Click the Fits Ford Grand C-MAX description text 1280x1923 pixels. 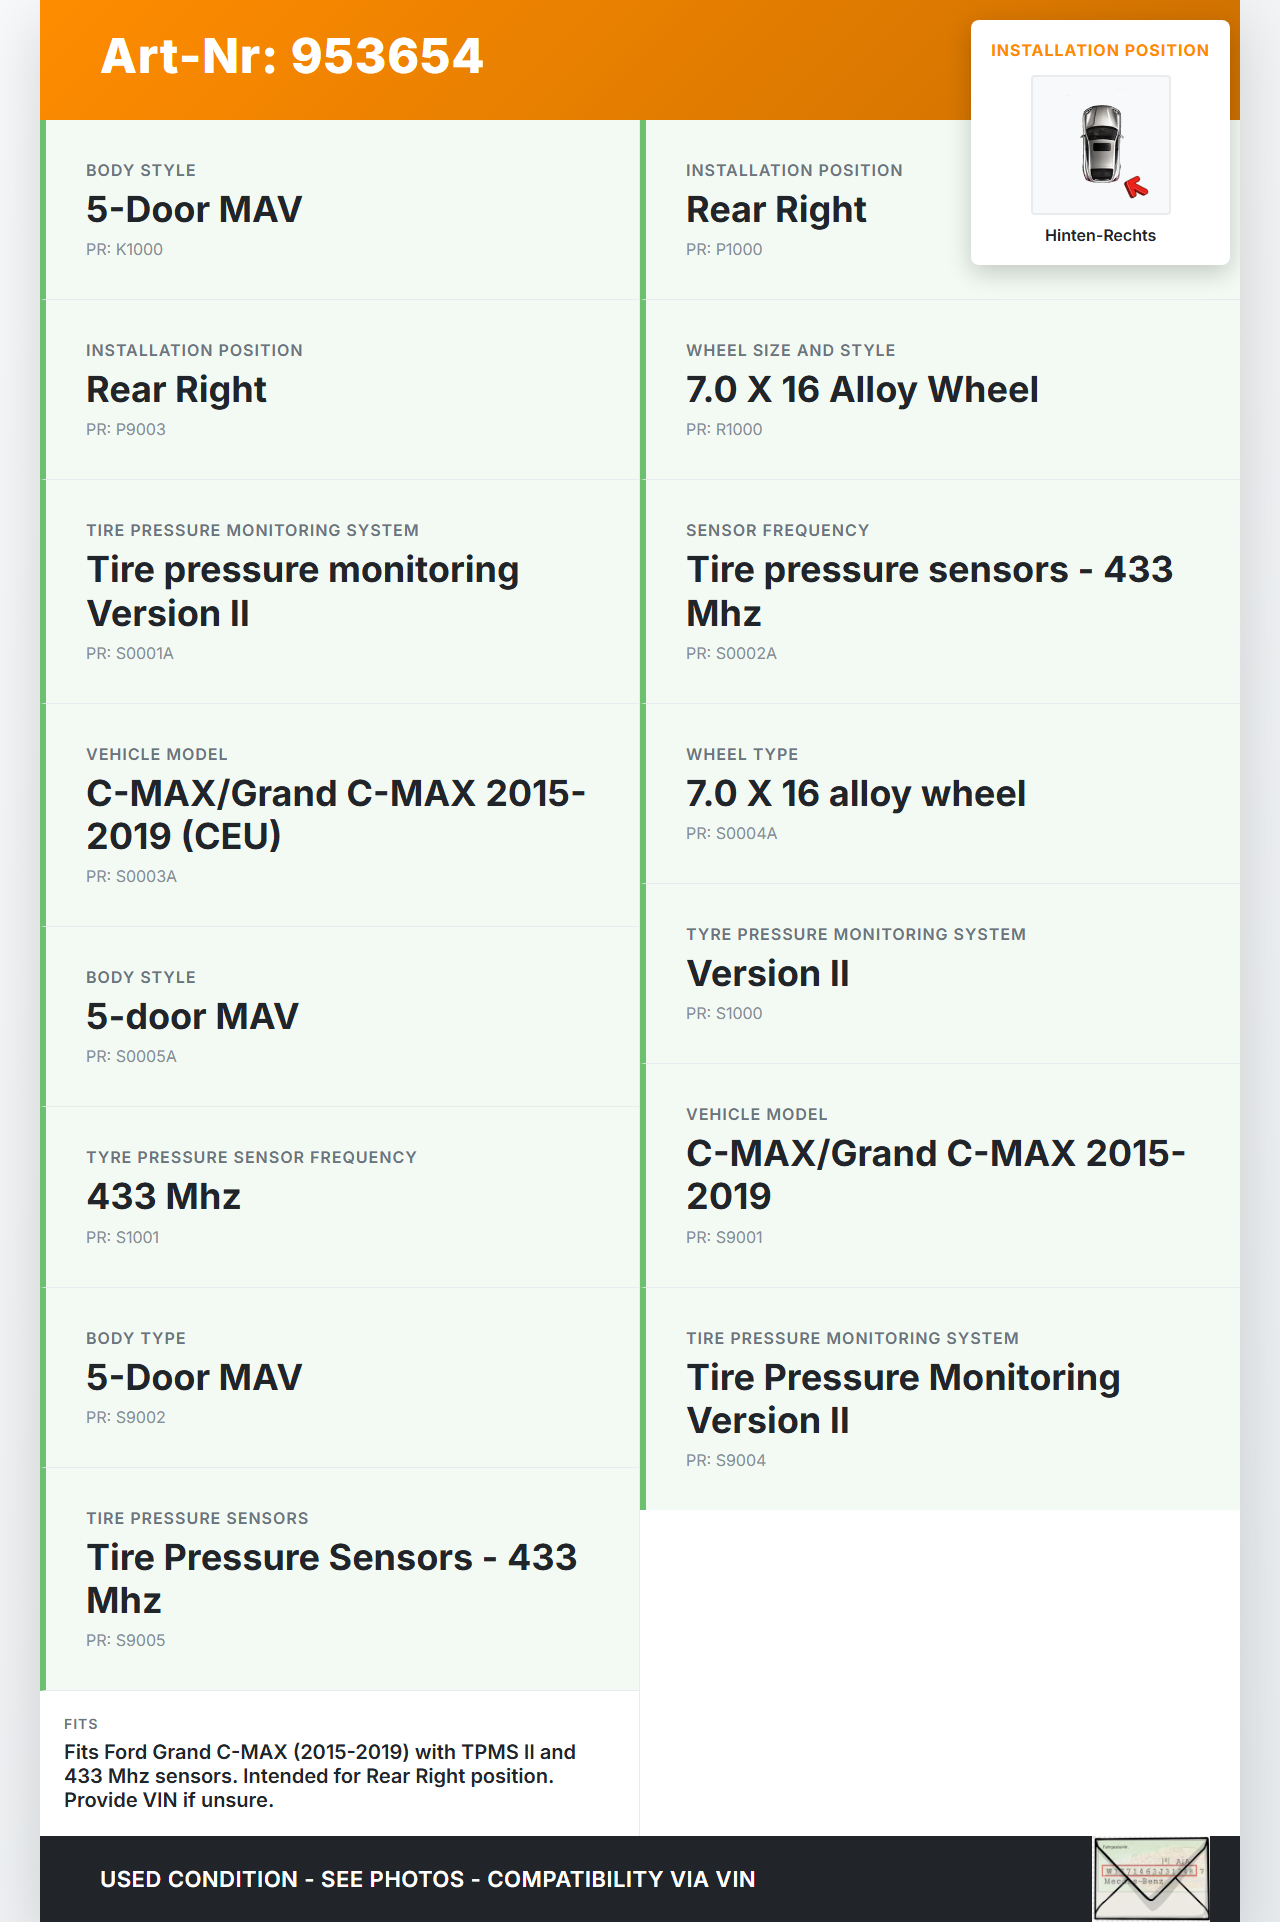click(x=320, y=1776)
